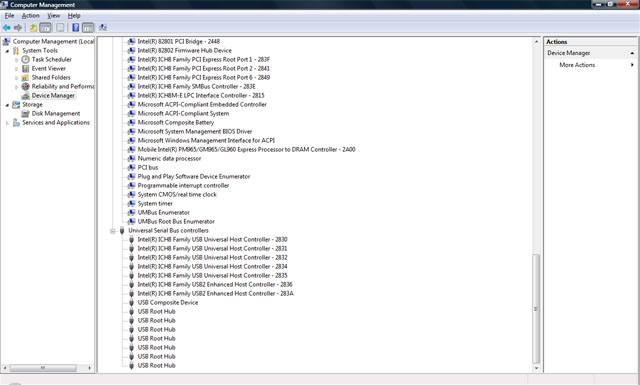Click More Actions in Actions pane

tap(577, 65)
